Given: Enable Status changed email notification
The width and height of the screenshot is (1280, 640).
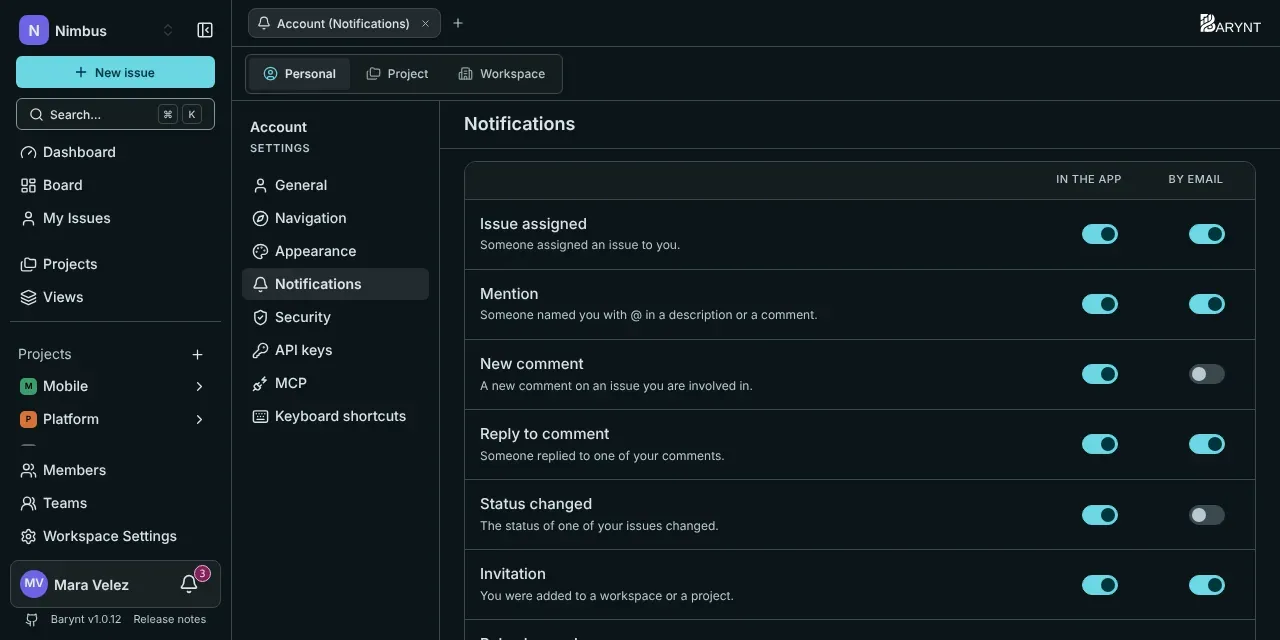Looking at the screenshot, I should [x=1207, y=515].
